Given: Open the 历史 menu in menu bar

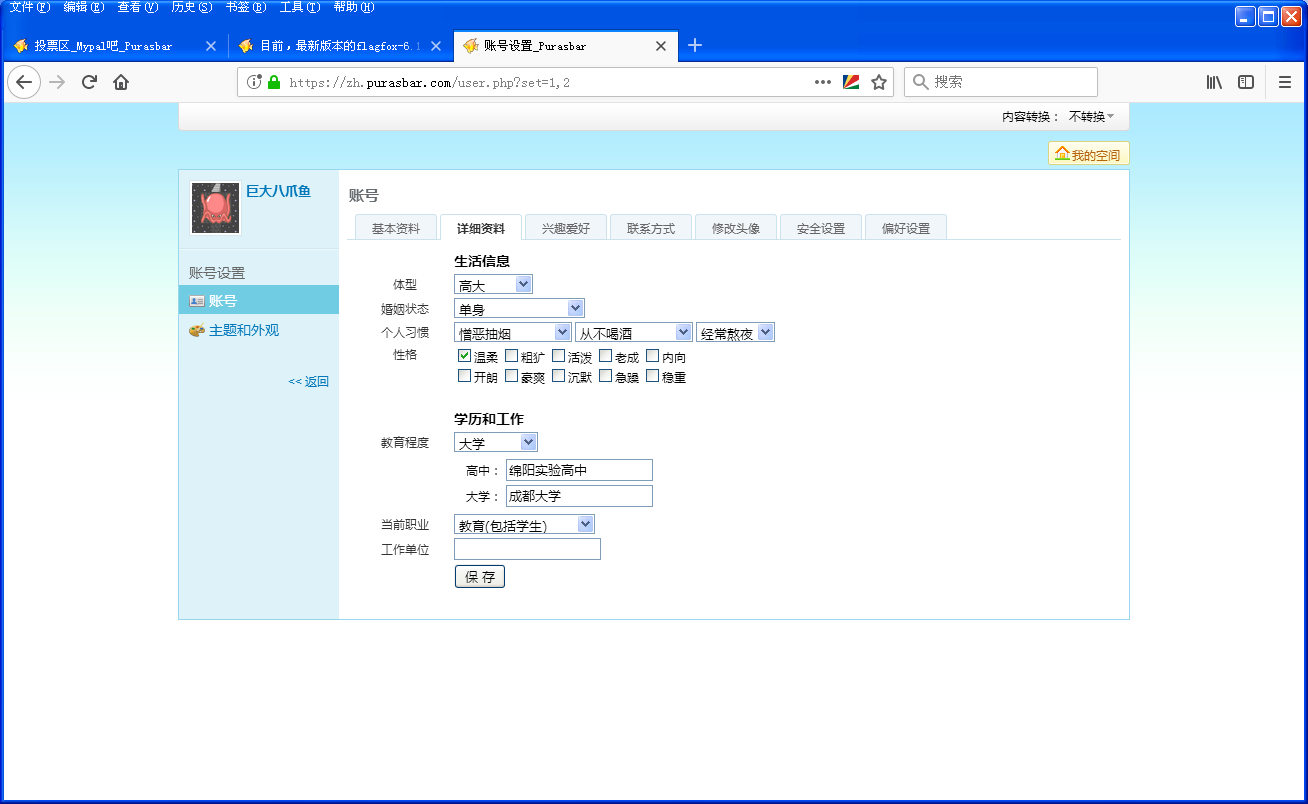Looking at the screenshot, I should pyautogui.click(x=190, y=7).
